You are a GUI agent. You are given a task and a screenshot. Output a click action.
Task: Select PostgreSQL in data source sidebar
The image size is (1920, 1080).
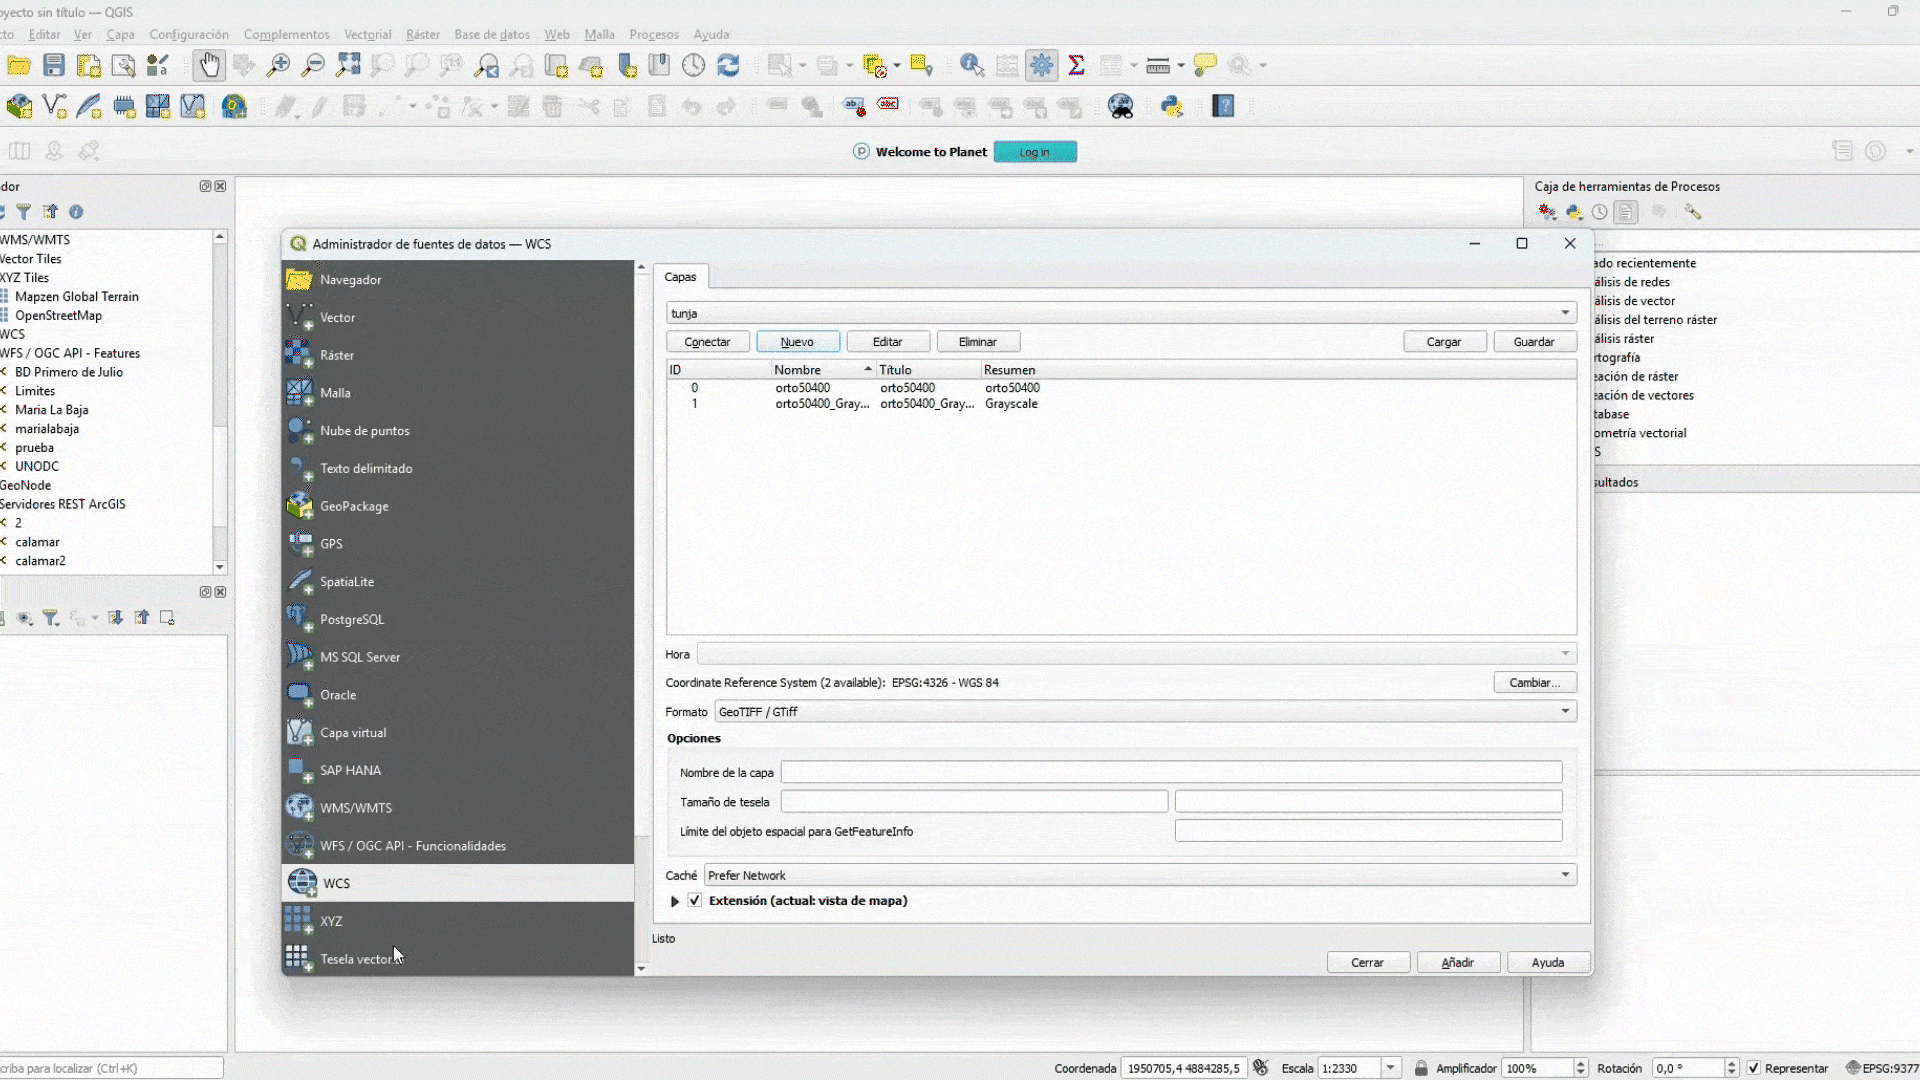[x=351, y=619]
